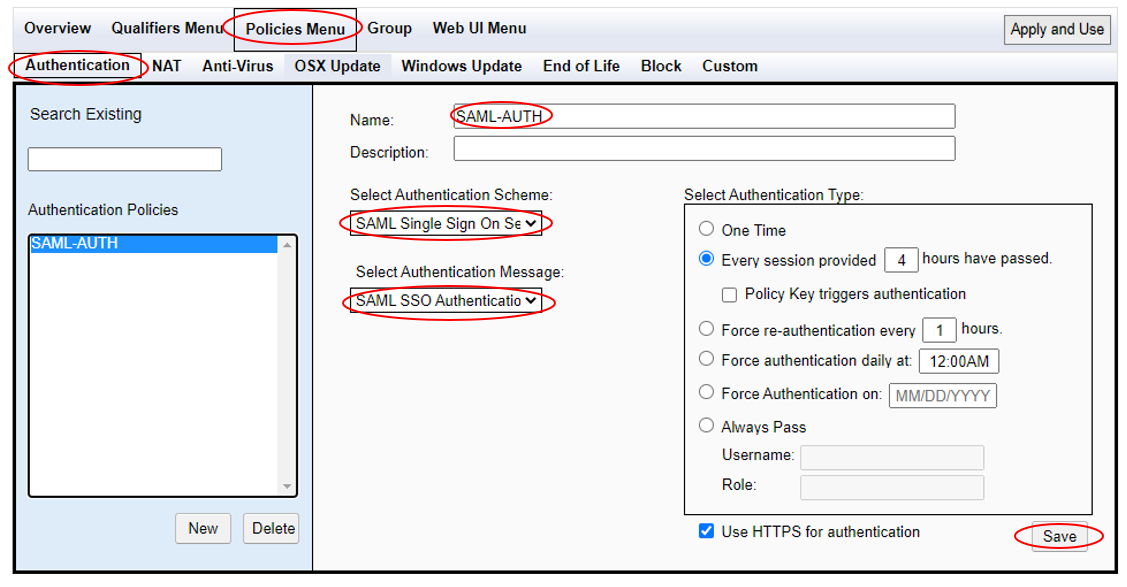The image size is (1127, 587).
Task: Toggle Use HTTPS for authentication checkbox
Action: point(707,531)
